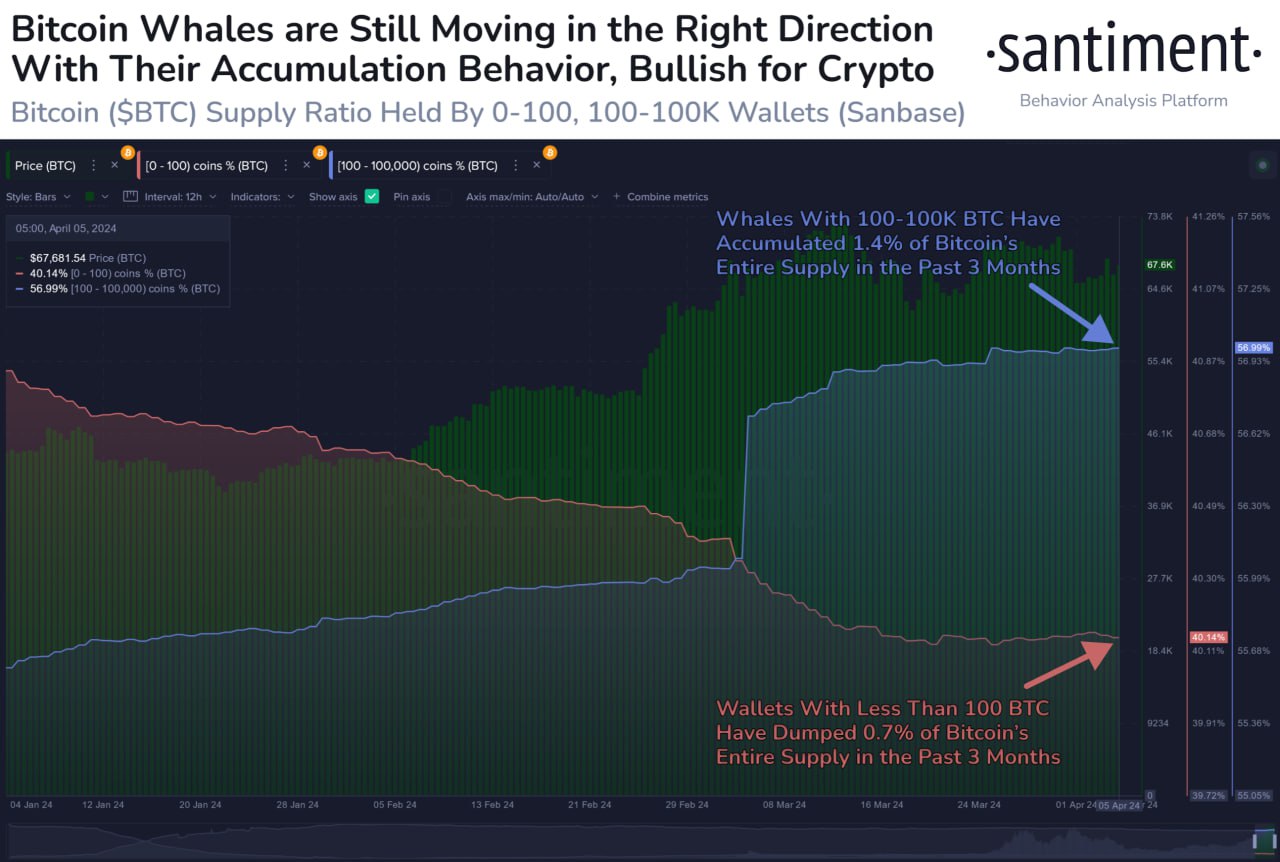
Task: Open options for [100 - 100,000) coins metric
Action: pyautogui.click(x=516, y=165)
